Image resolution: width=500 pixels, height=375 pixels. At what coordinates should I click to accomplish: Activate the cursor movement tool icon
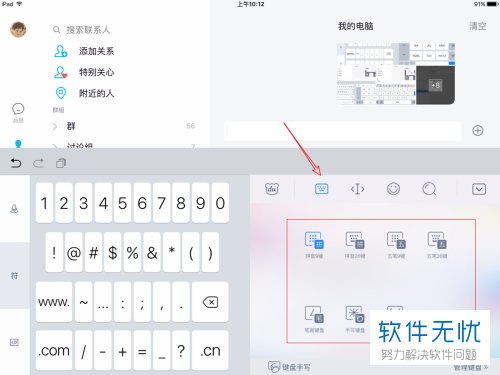click(357, 189)
